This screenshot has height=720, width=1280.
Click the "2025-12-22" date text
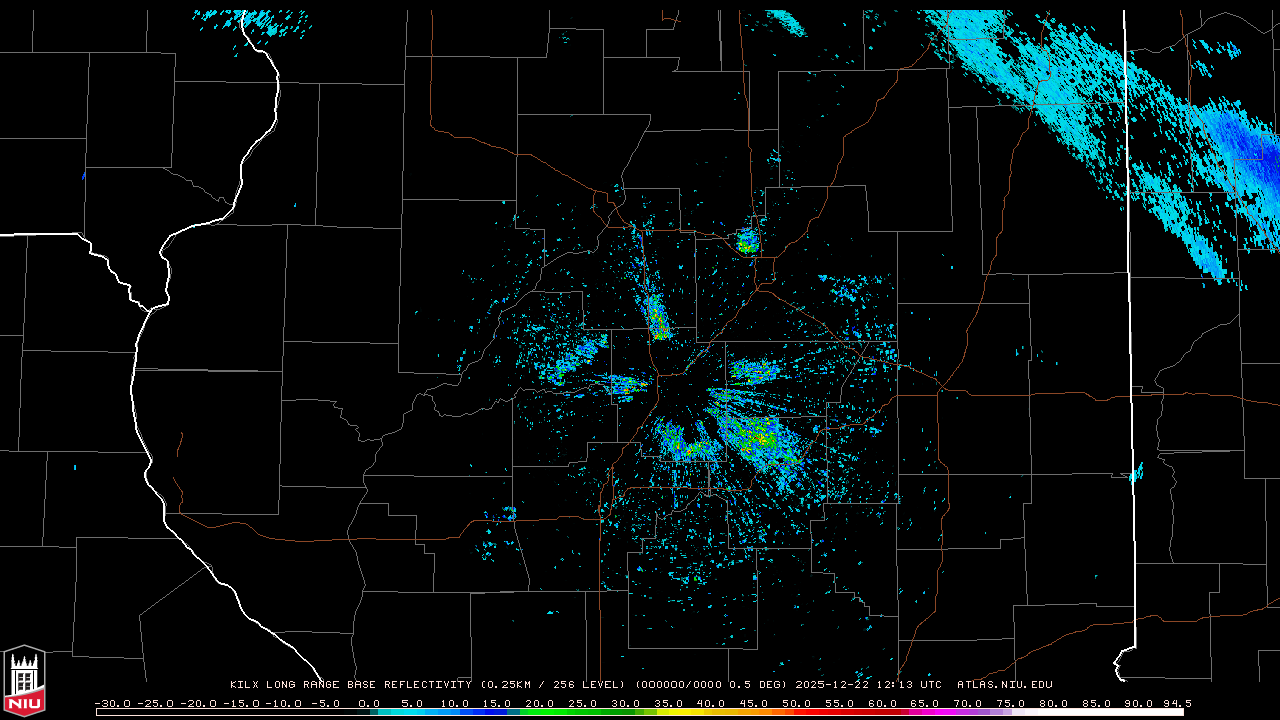[x=831, y=685]
